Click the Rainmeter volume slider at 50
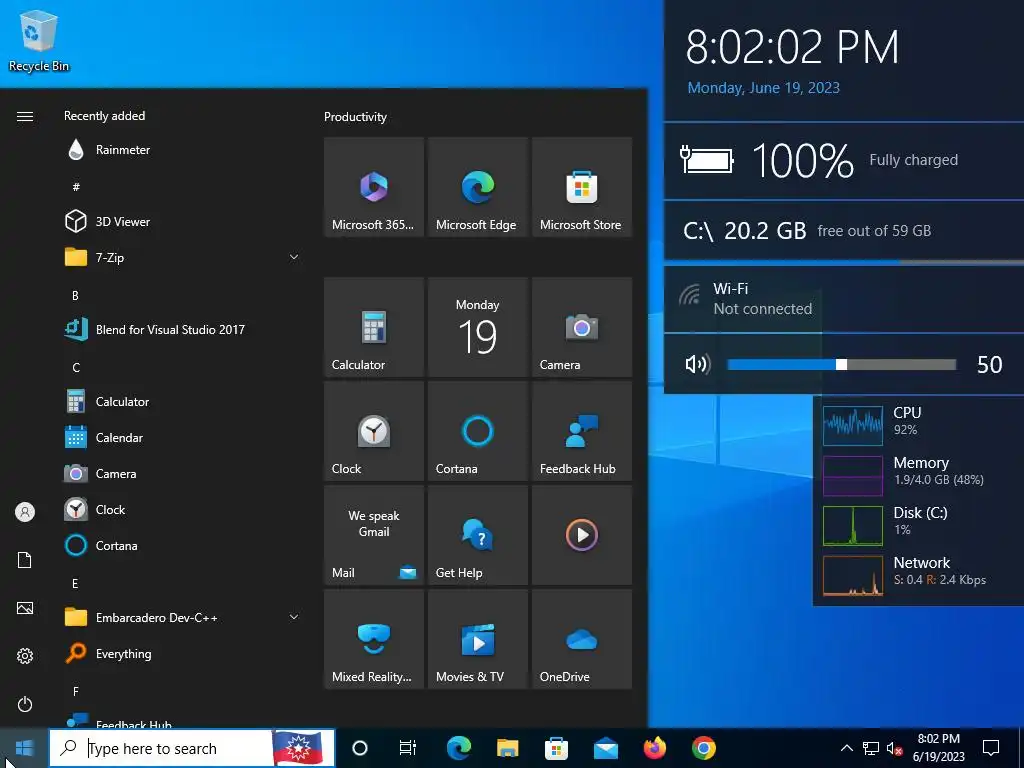The height and width of the screenshot is (768, 1024). pos(841,364)
